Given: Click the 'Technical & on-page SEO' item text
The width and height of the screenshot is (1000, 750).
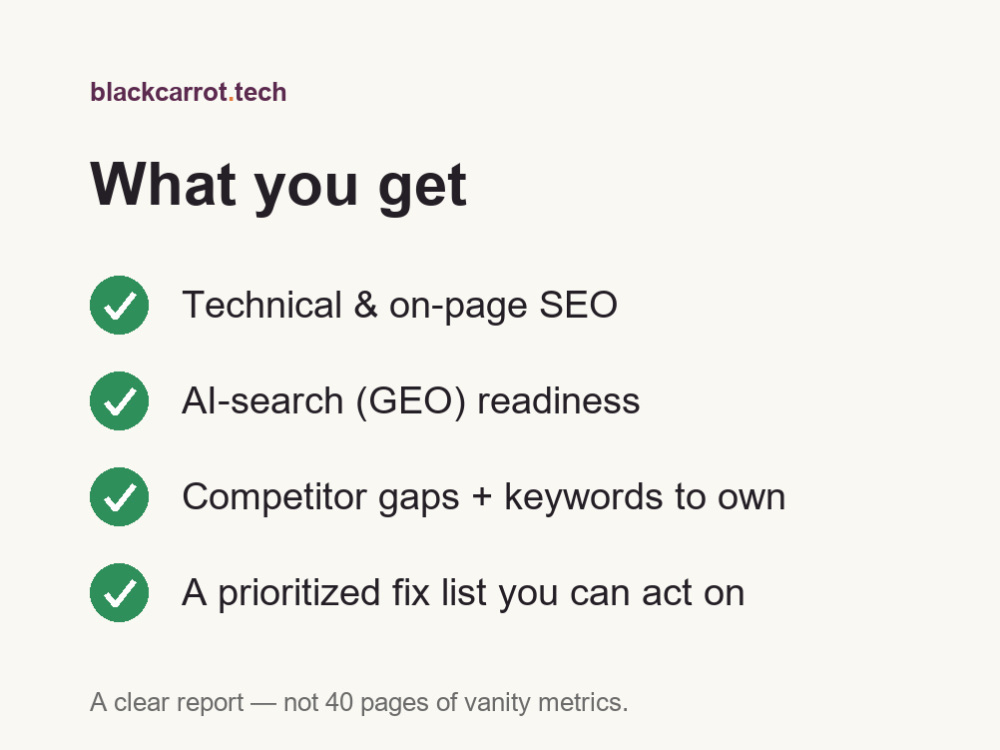Looking at the screenshot, I should point(400,305).
